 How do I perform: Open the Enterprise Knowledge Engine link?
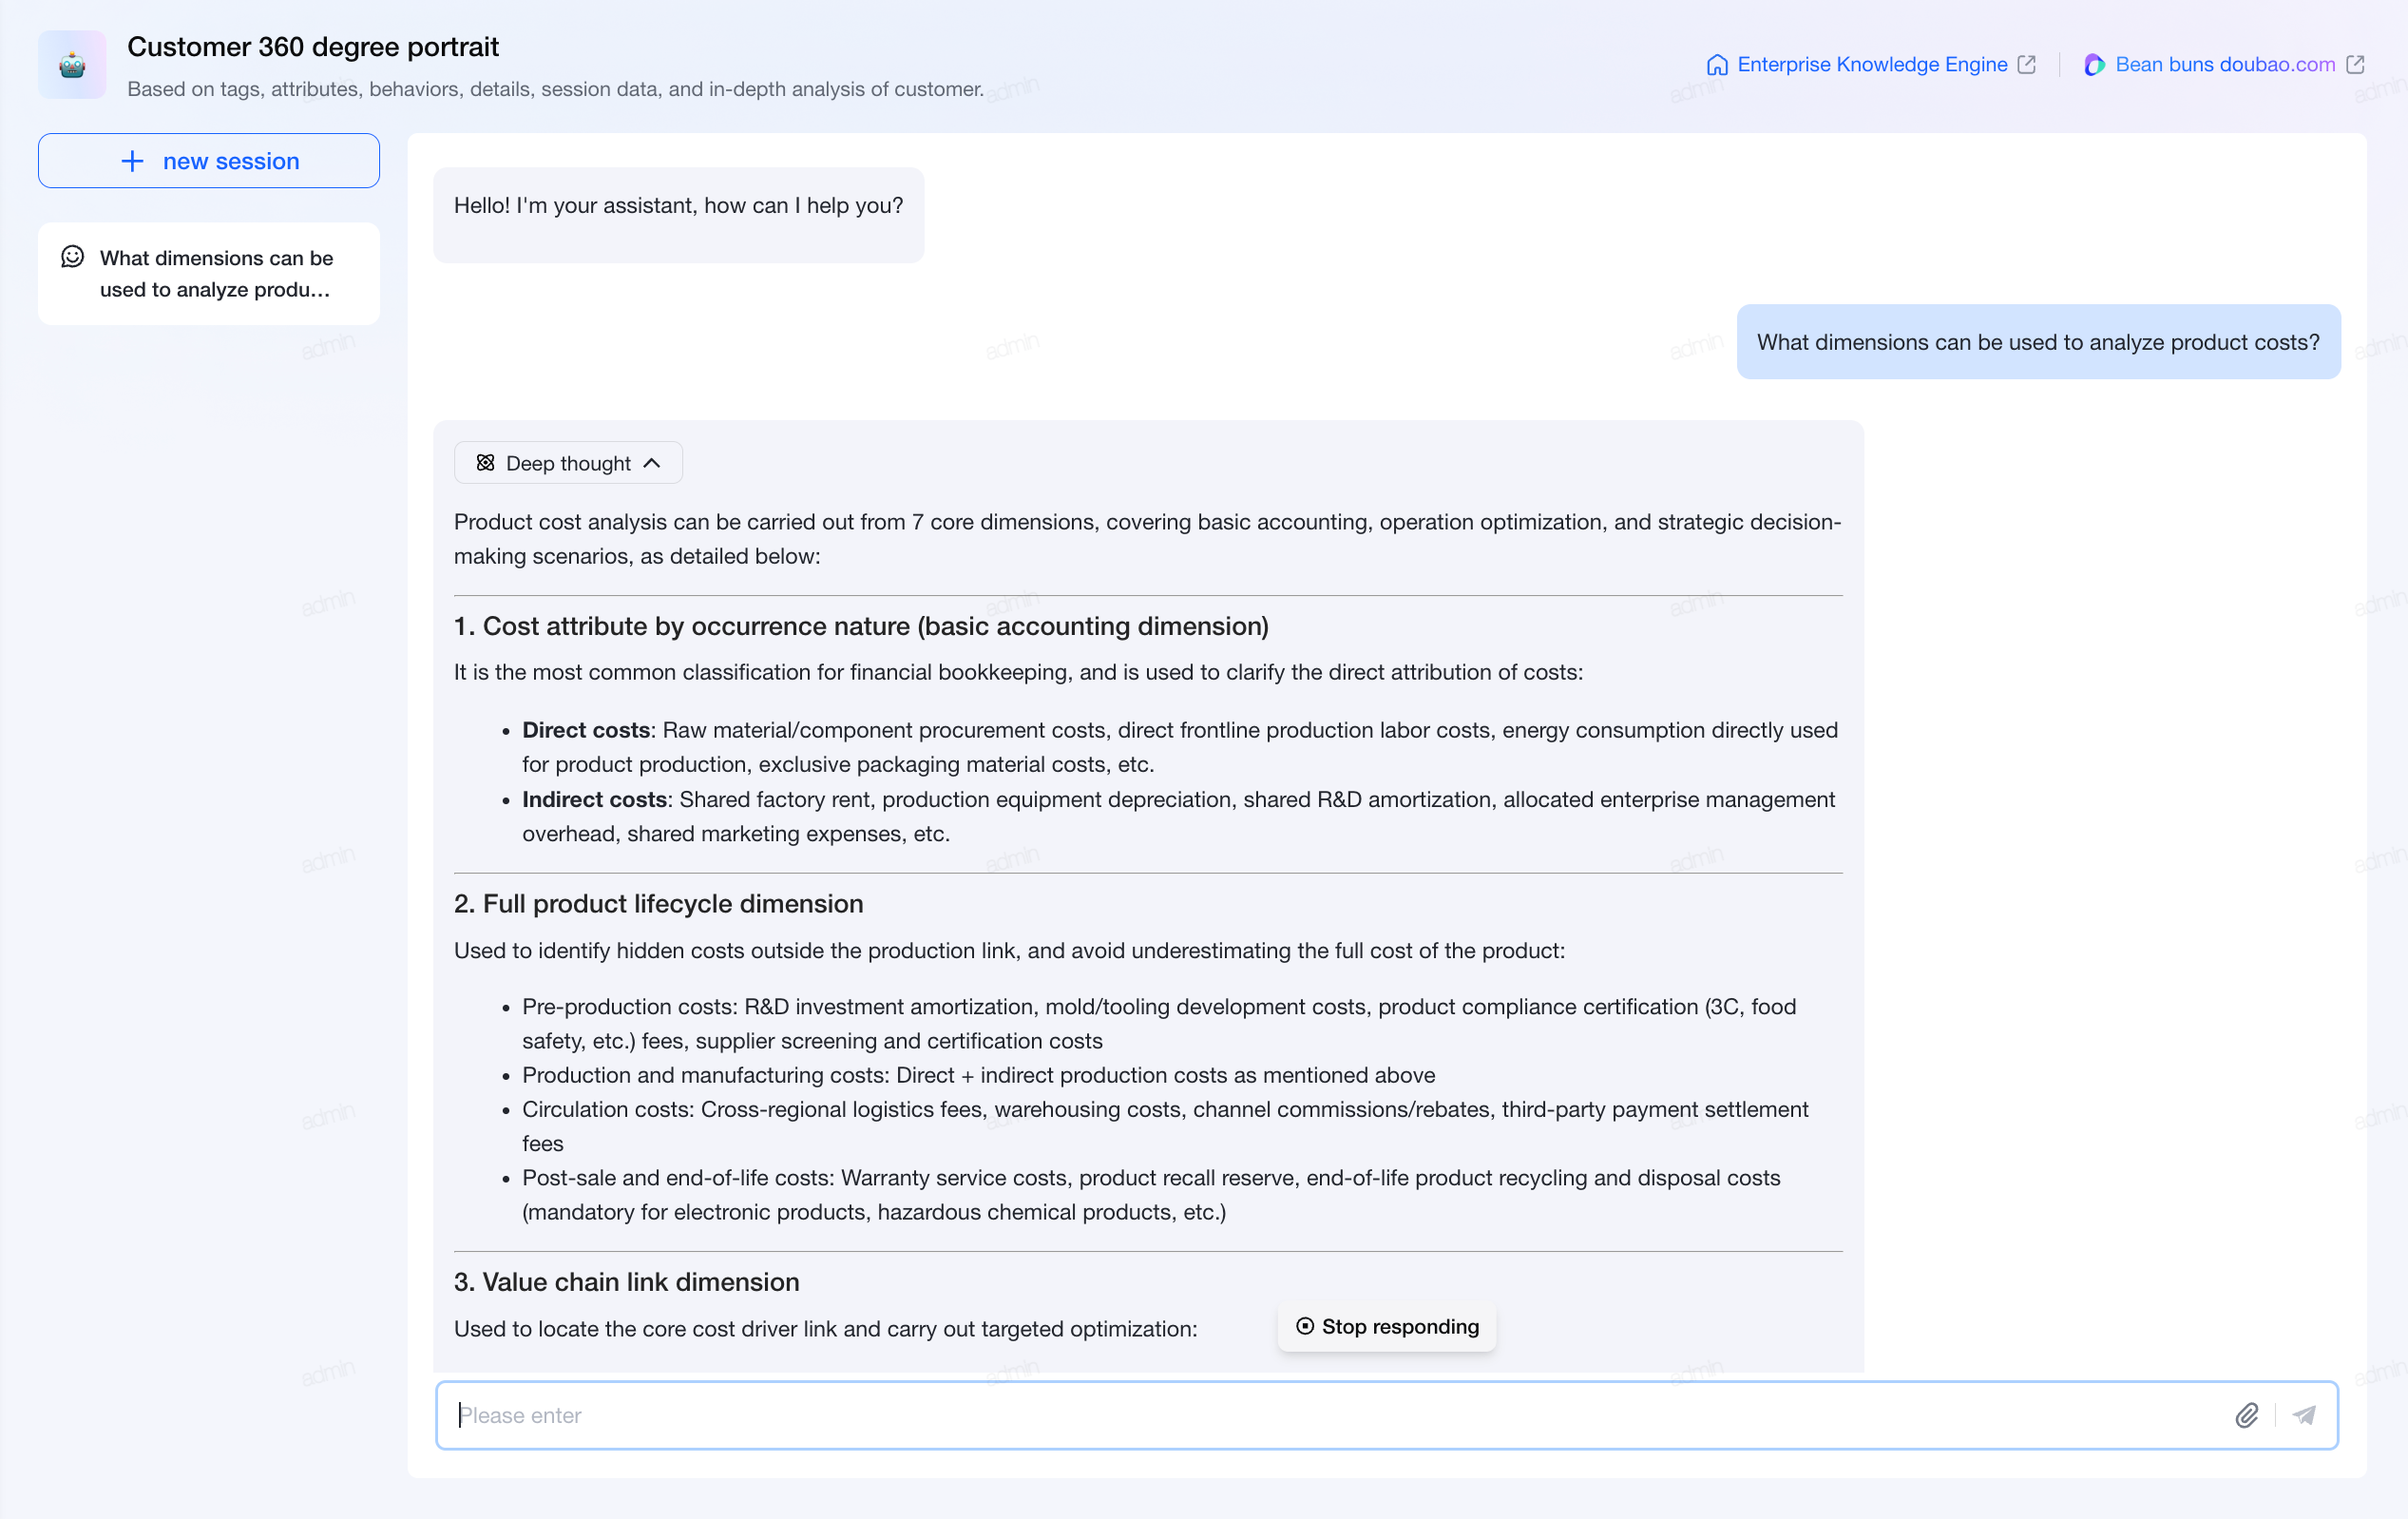[1871, 65]
